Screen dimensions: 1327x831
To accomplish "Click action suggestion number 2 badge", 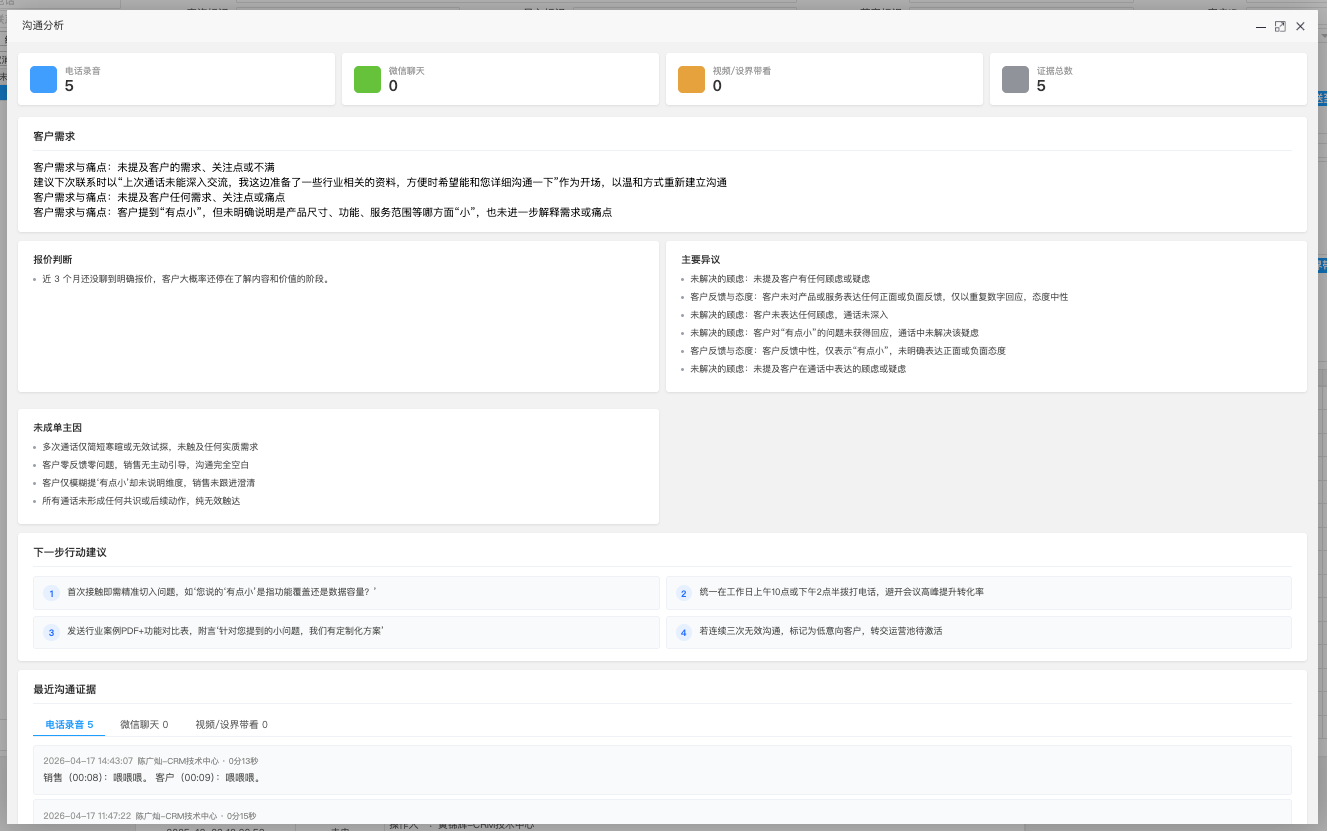I will (684, 594).
